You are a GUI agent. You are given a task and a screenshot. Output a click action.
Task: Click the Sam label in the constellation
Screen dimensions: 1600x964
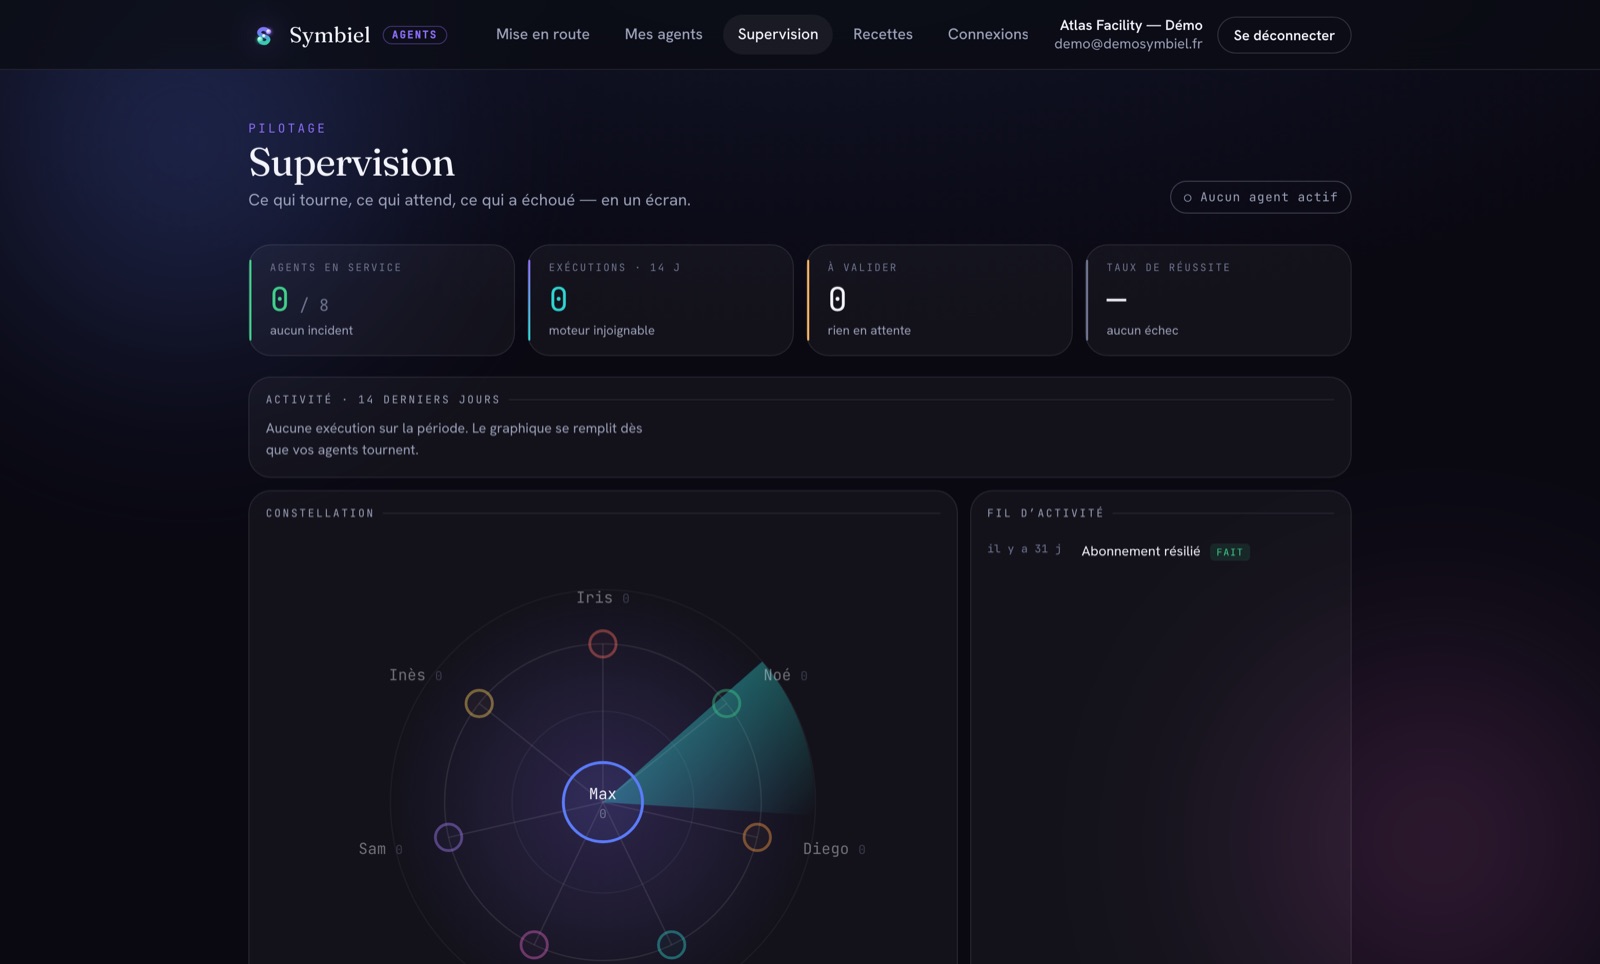pyautogui.click(x=372, y=849)
